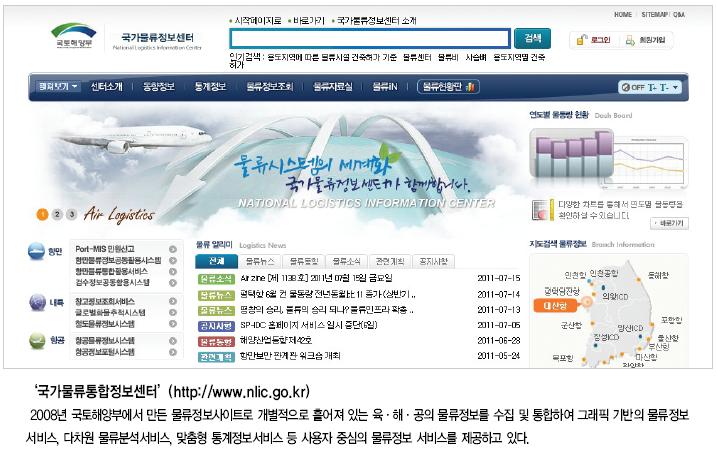Click the teal 검색 search button
This screenshot has height=459, width=716.
tap(532, 38)
